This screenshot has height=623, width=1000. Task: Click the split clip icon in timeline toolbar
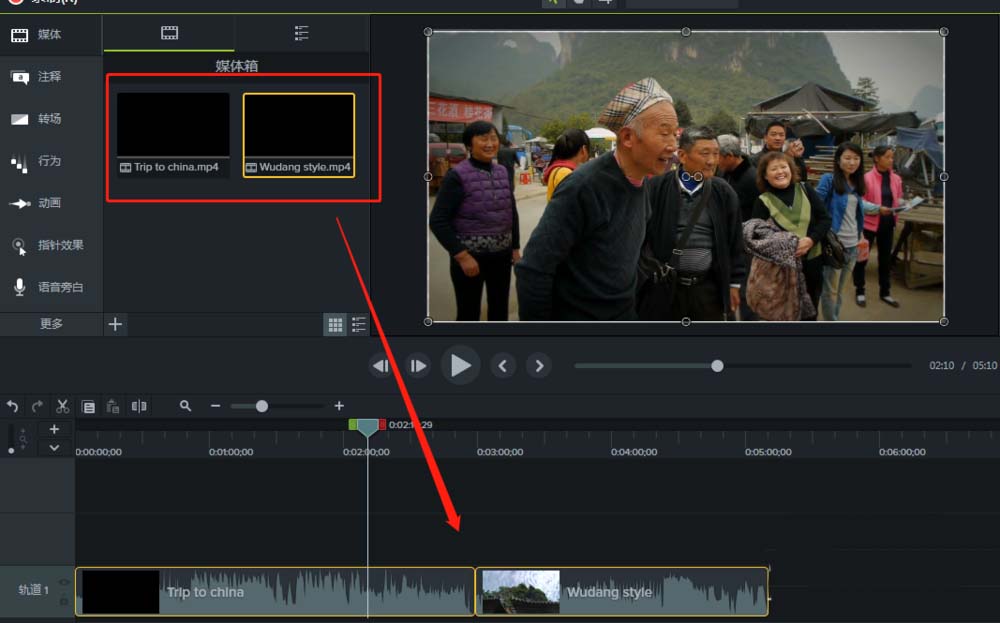coord(139,406)
